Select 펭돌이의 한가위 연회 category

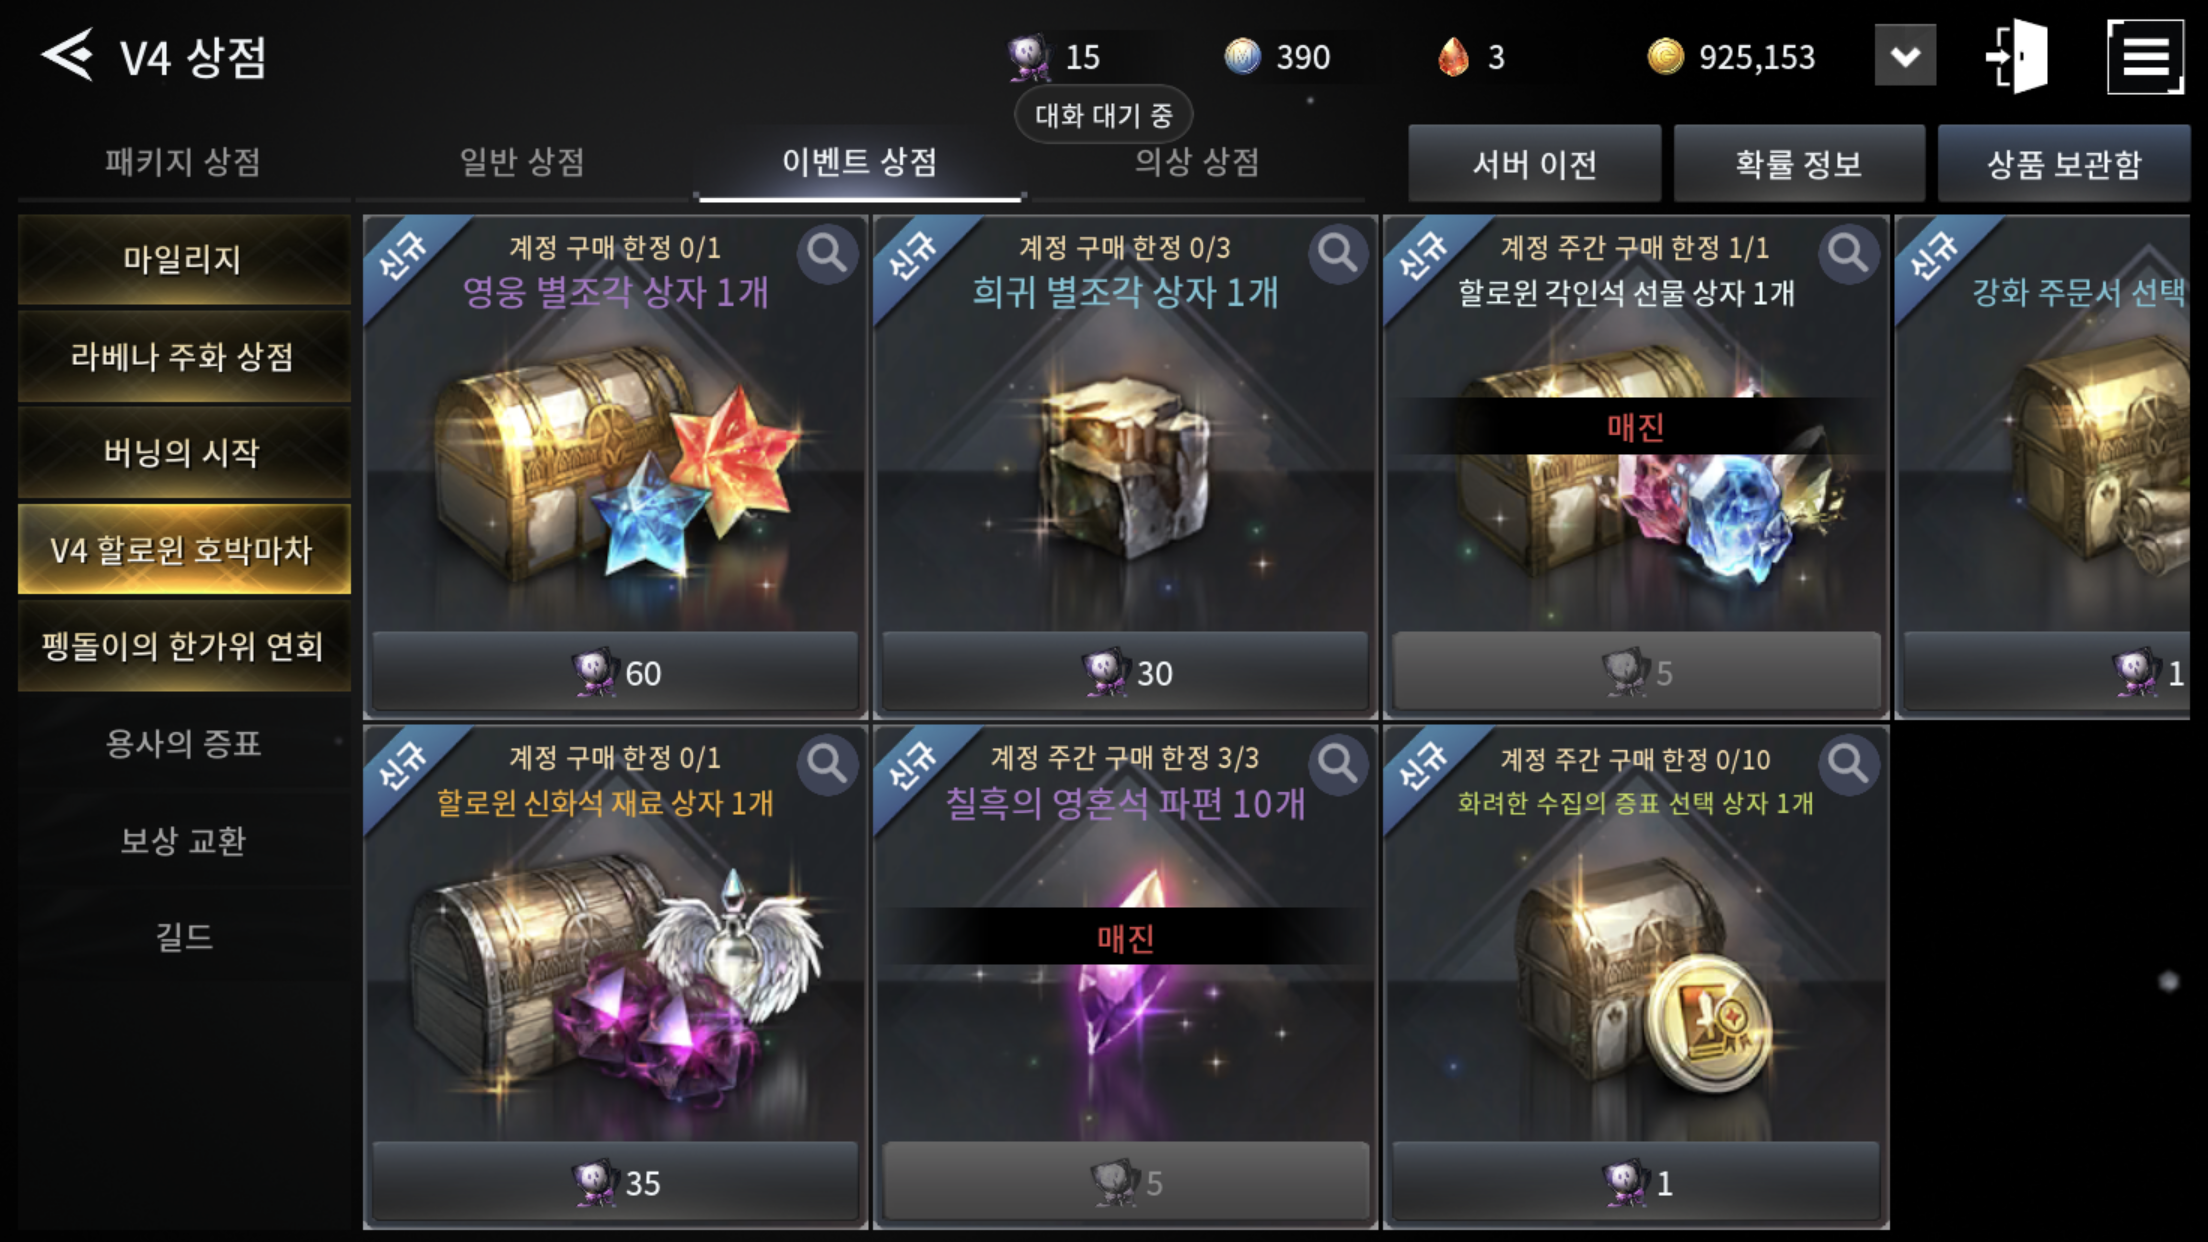point(184,647)
